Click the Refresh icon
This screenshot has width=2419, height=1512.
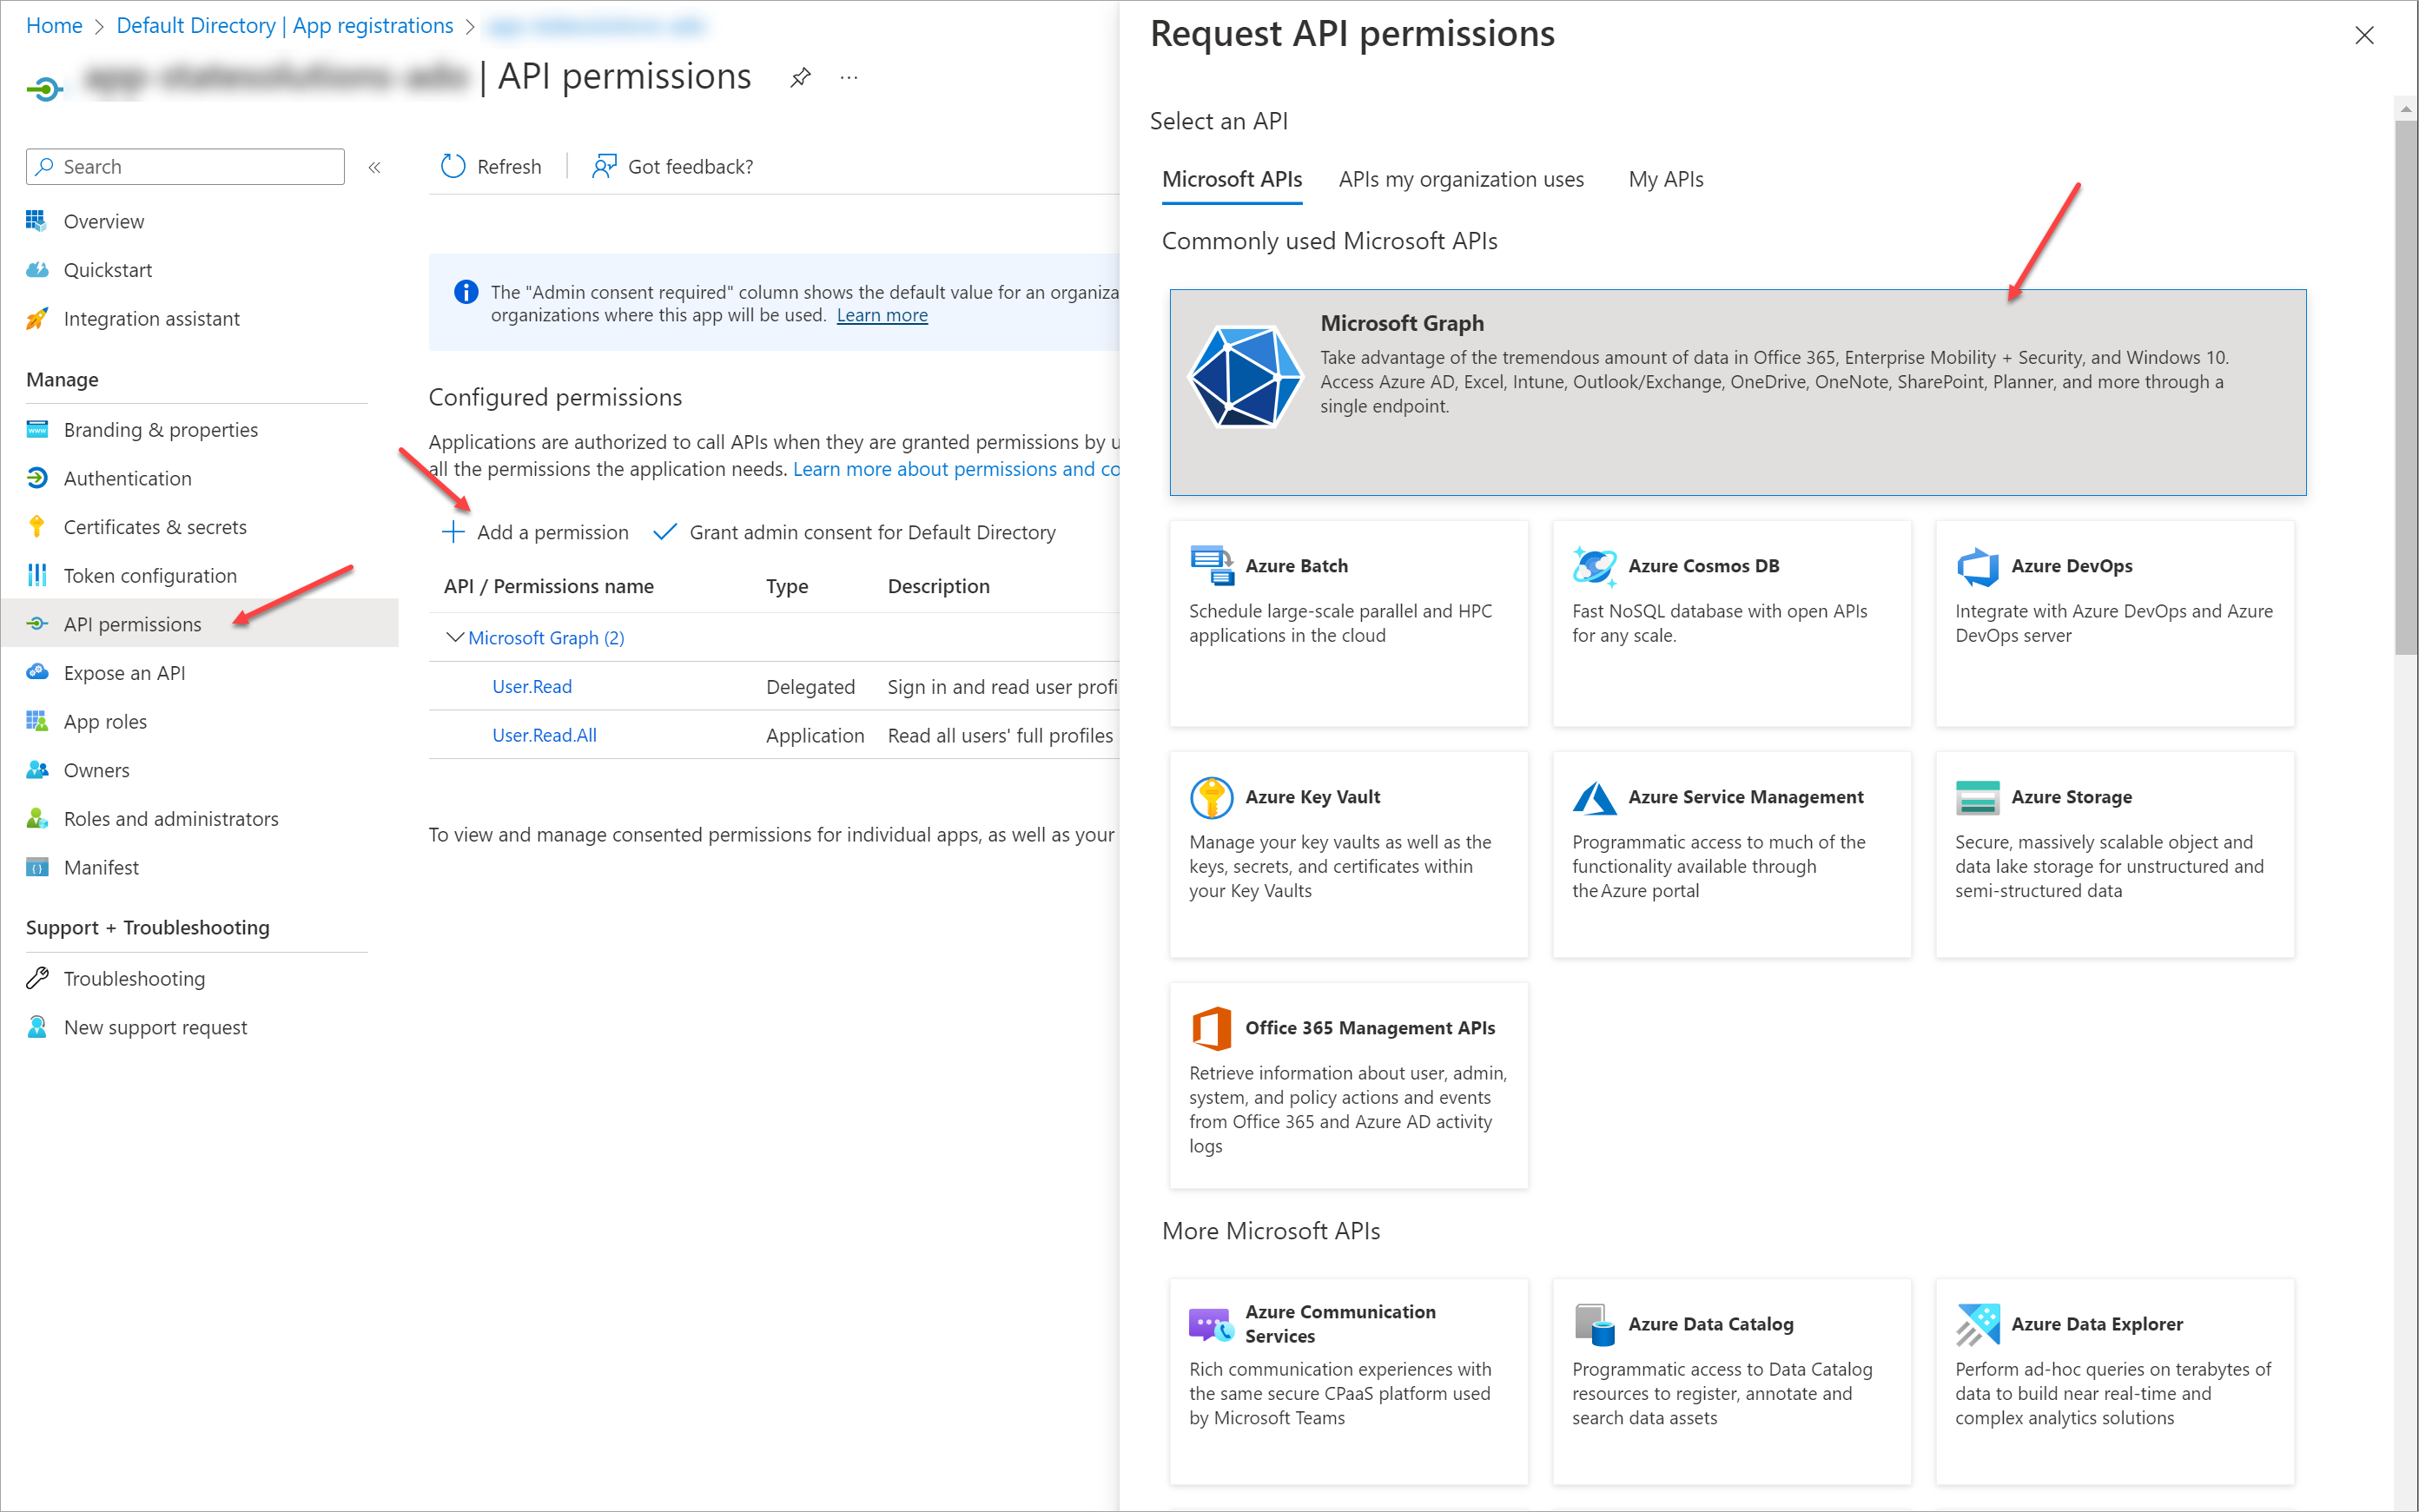[453, 166]
